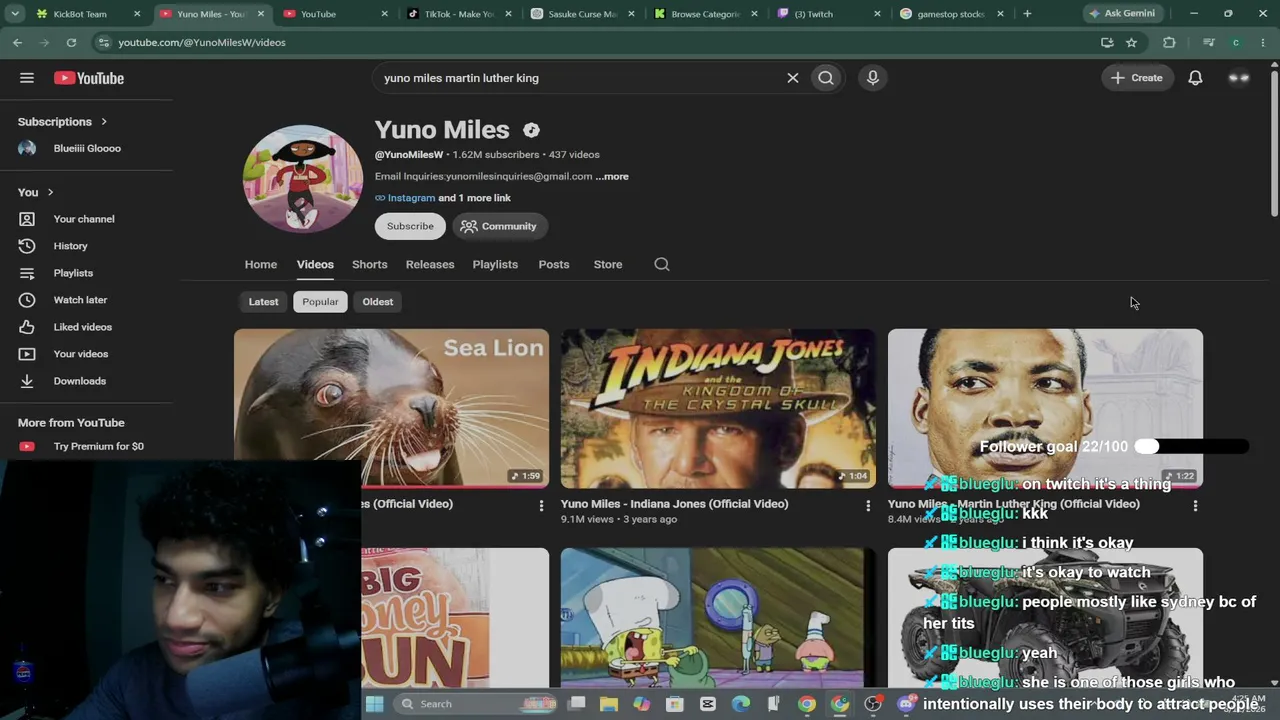Open Microsoft Edge from the taskbar
1280x720 pixels.
click(x=741, y=704)
